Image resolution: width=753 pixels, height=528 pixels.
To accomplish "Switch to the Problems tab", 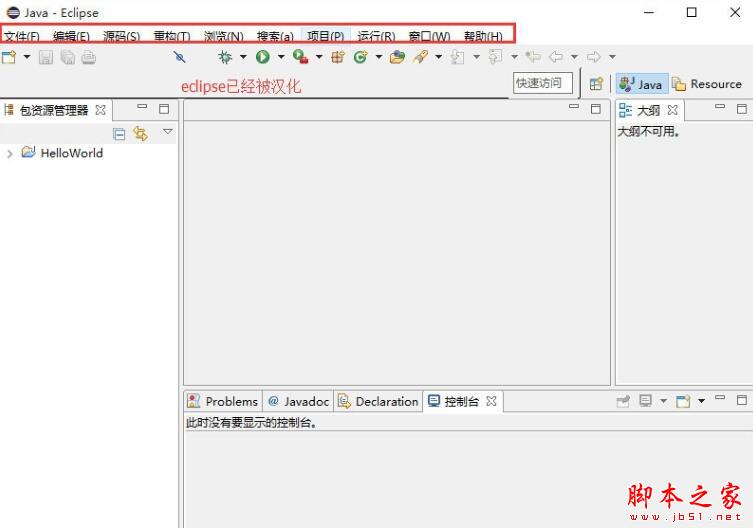I will pyautogui.click(x=223, y=401).
